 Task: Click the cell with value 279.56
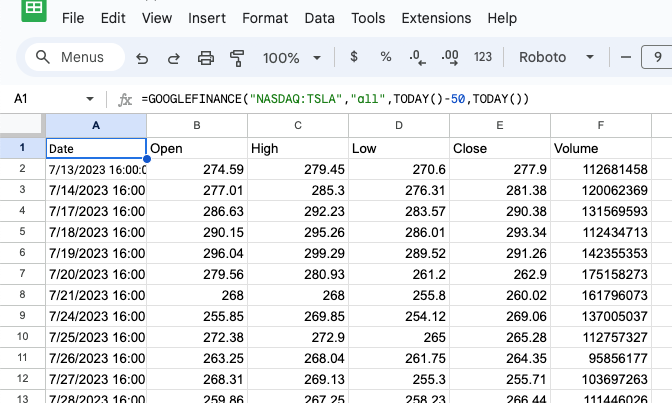click(x=197, y=274)
